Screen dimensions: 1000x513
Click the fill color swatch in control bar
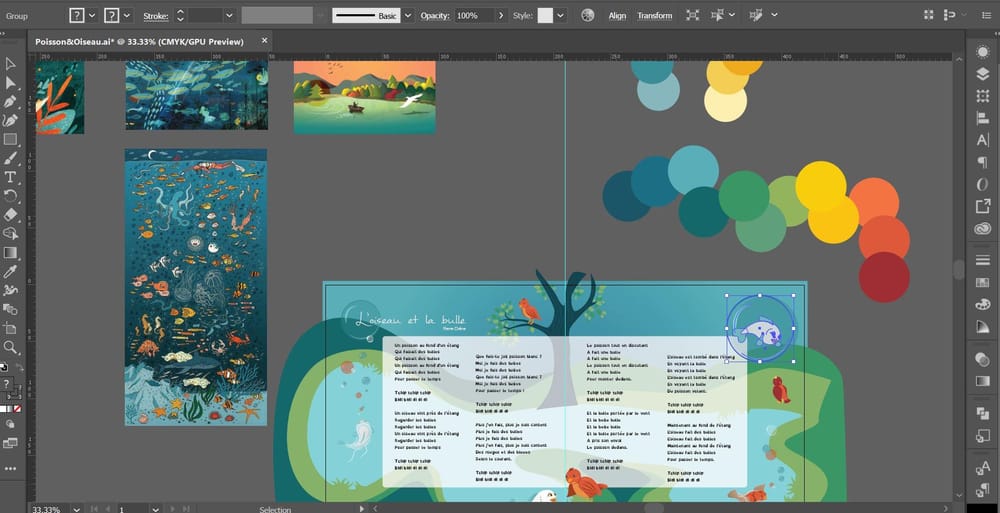(x=77, y=15)
